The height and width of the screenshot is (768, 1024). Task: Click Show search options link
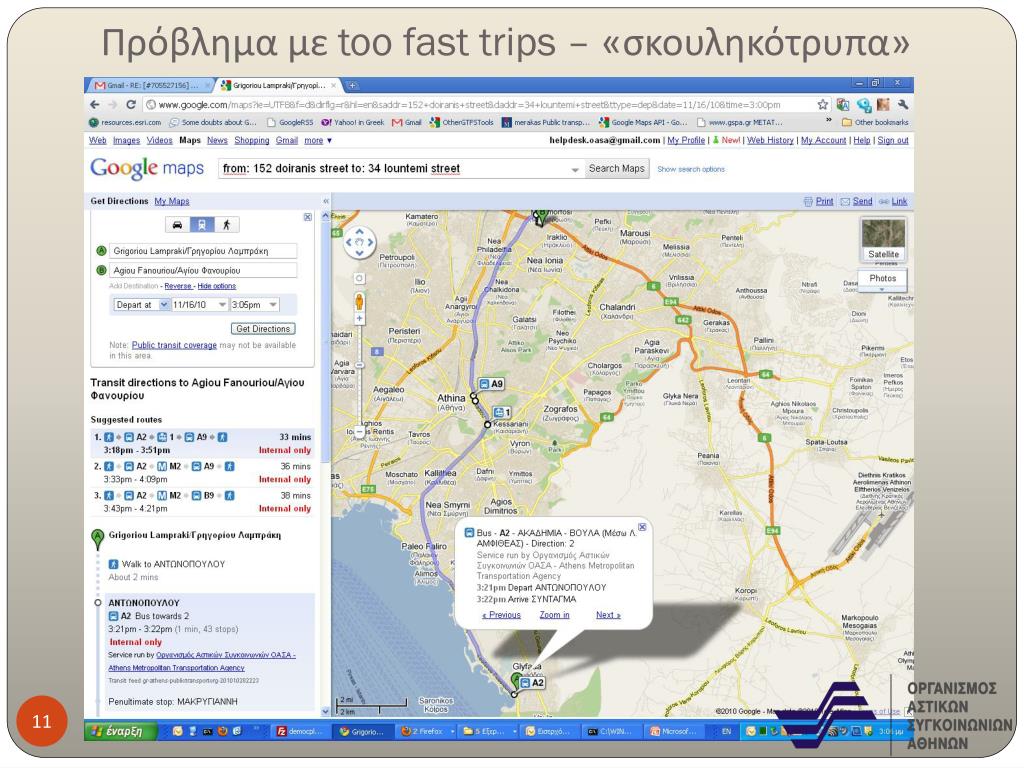pos(691,169)
